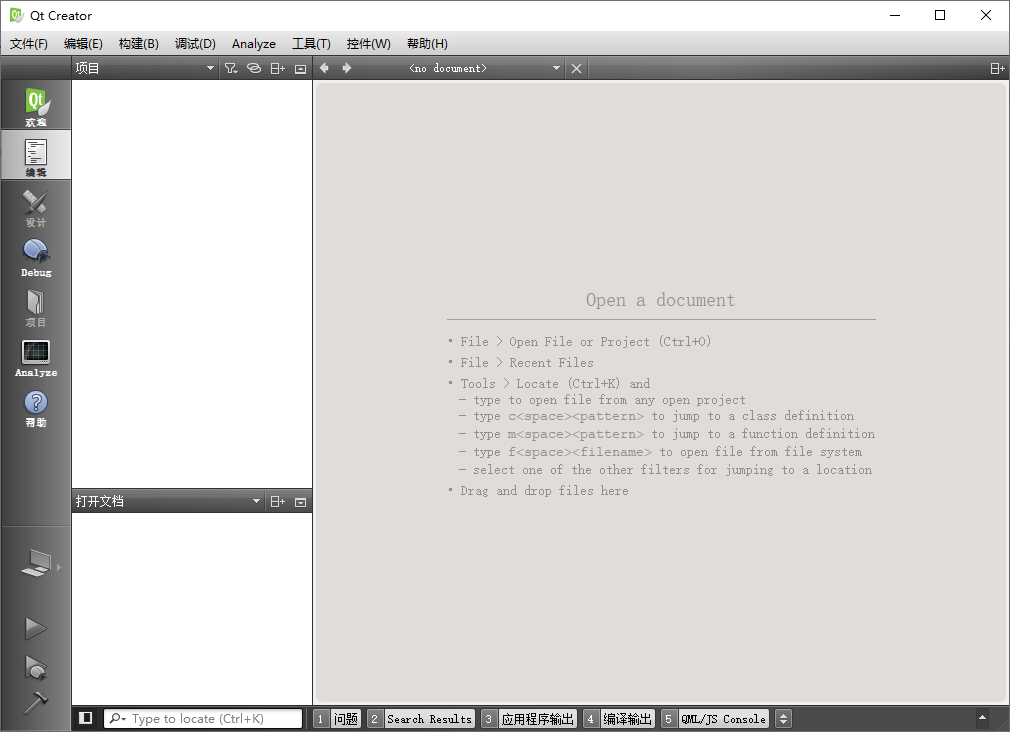Open output pane list stepper
The height and width of the screenshot is (732, 1010).
coord(783,718)
